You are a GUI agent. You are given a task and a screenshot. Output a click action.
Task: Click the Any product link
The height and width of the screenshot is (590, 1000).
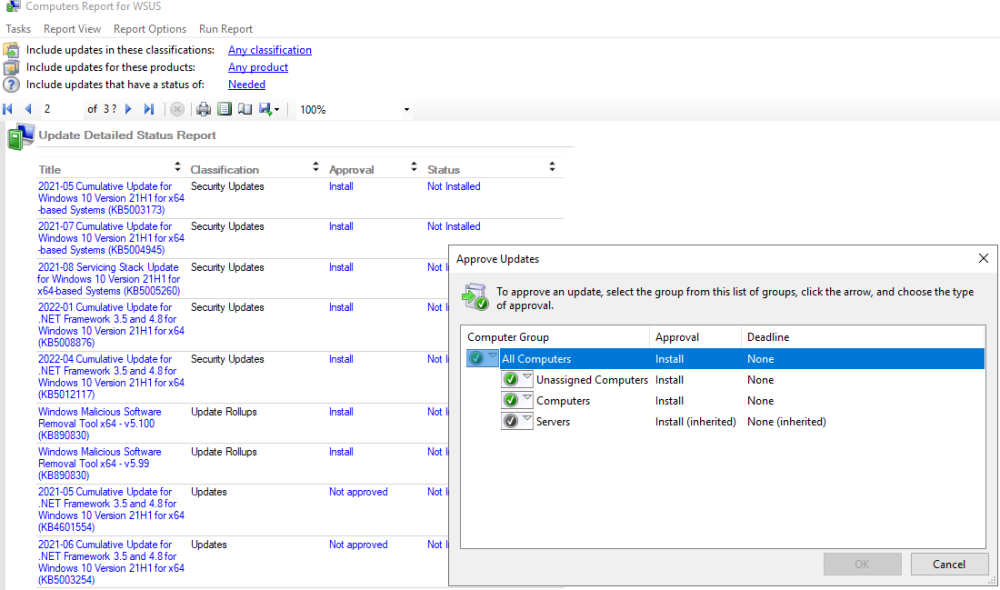[x=258, y=67]
